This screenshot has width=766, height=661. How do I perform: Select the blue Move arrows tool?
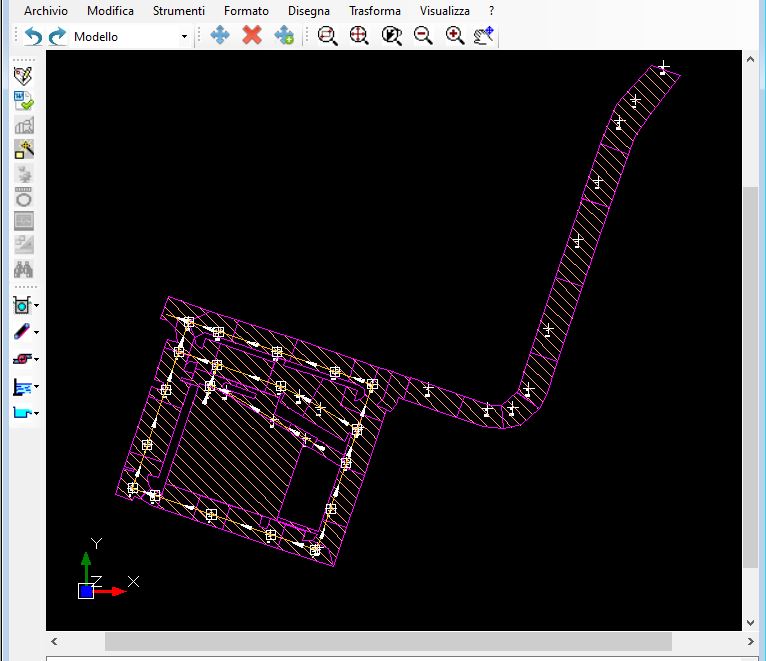point(220,36)
